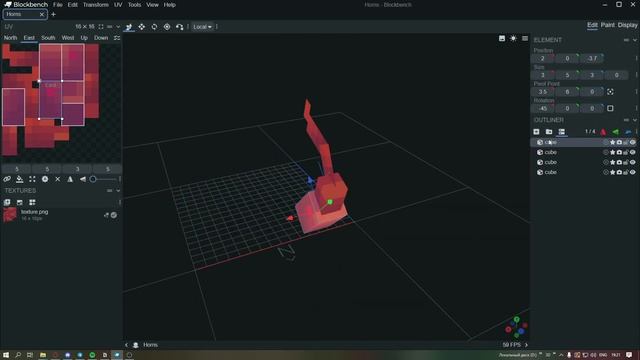Select texture.png in the Textures list

coord(61,215)
